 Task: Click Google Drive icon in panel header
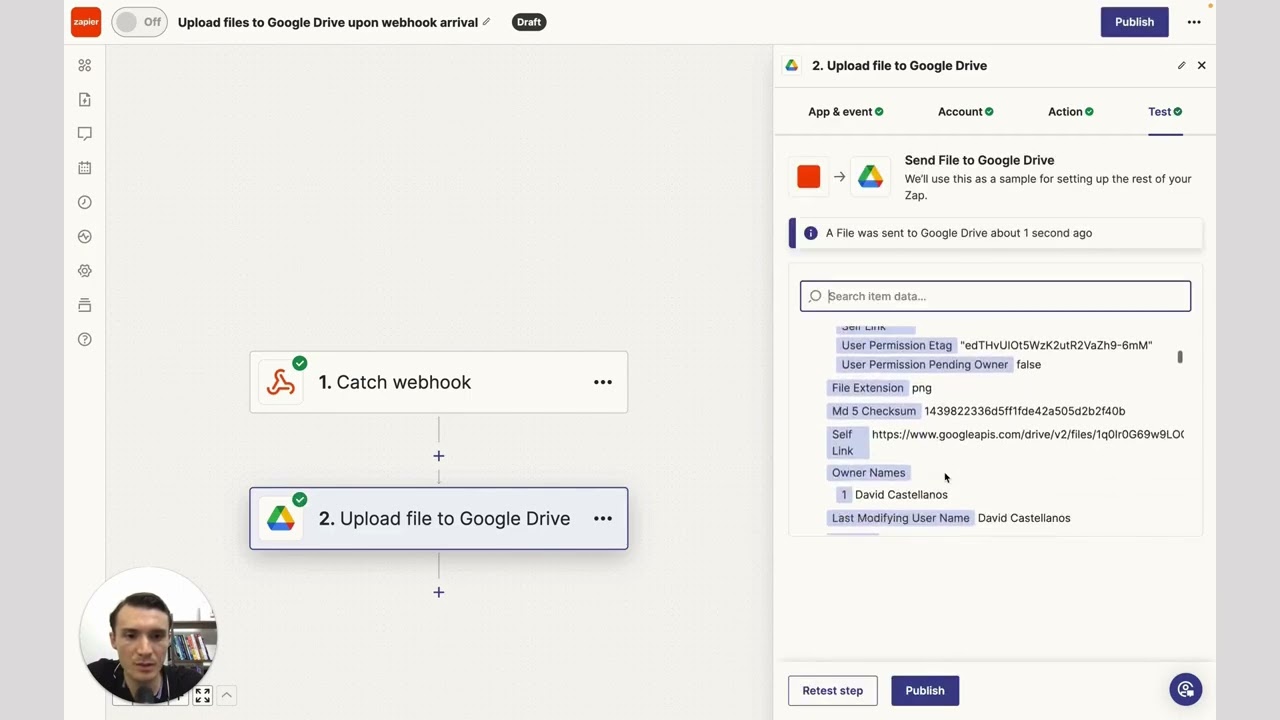pos(792,65)
